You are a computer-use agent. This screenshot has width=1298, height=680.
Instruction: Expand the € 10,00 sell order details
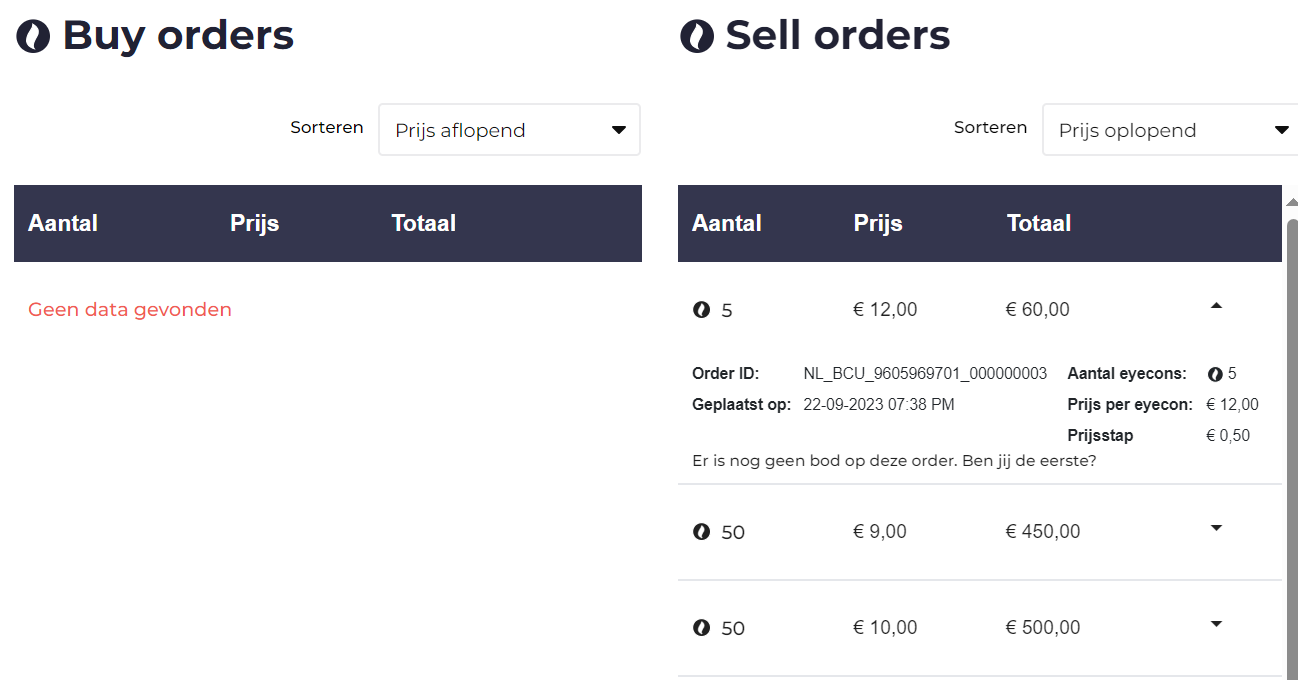tap(1216, 624)
